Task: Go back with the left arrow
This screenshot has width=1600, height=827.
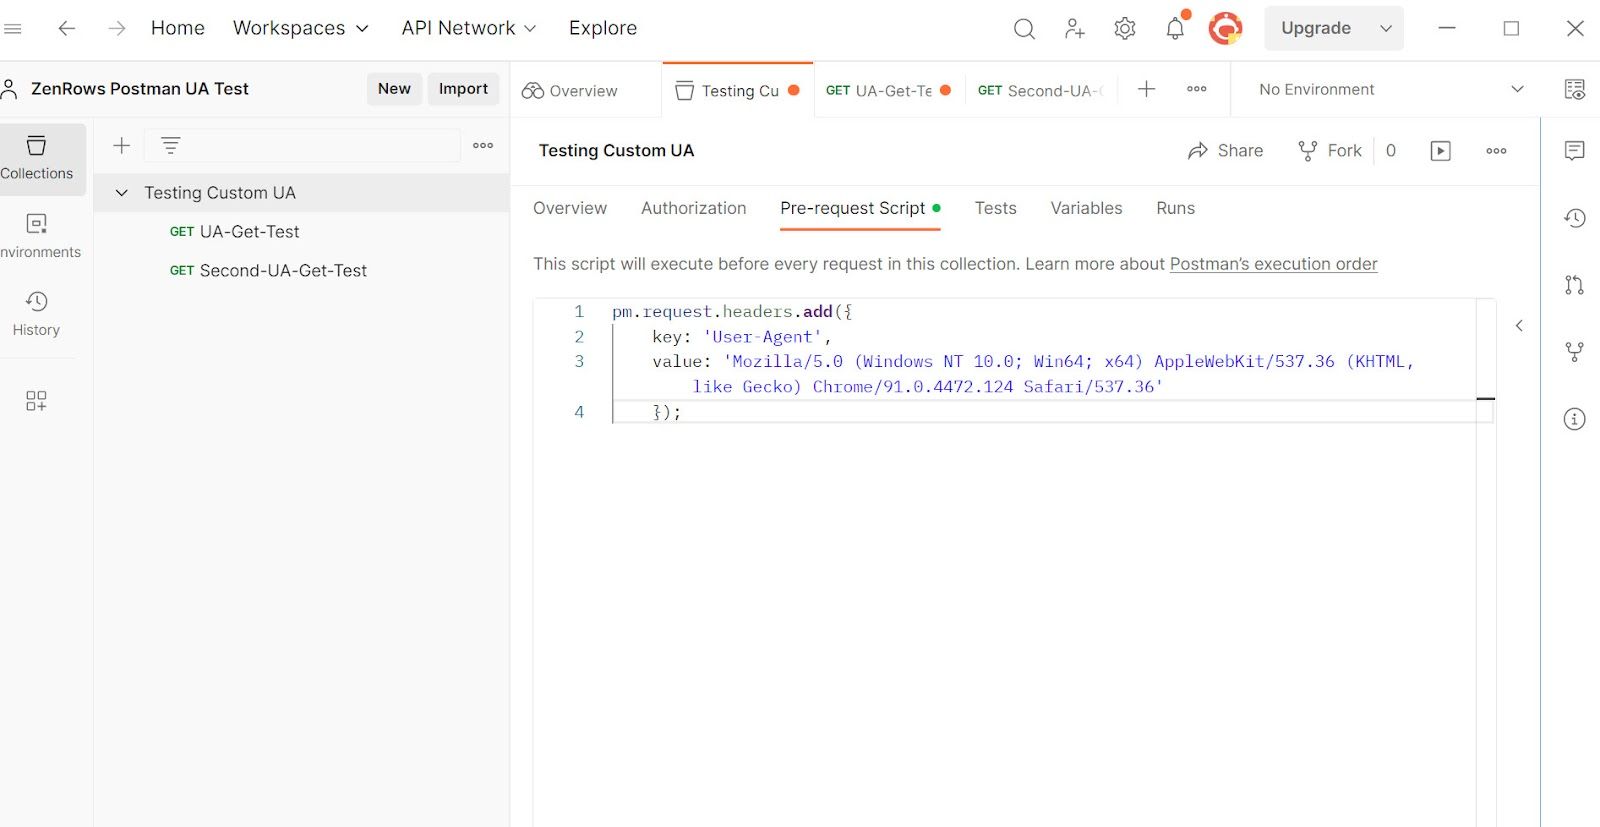Action: (x=66, y=28)
